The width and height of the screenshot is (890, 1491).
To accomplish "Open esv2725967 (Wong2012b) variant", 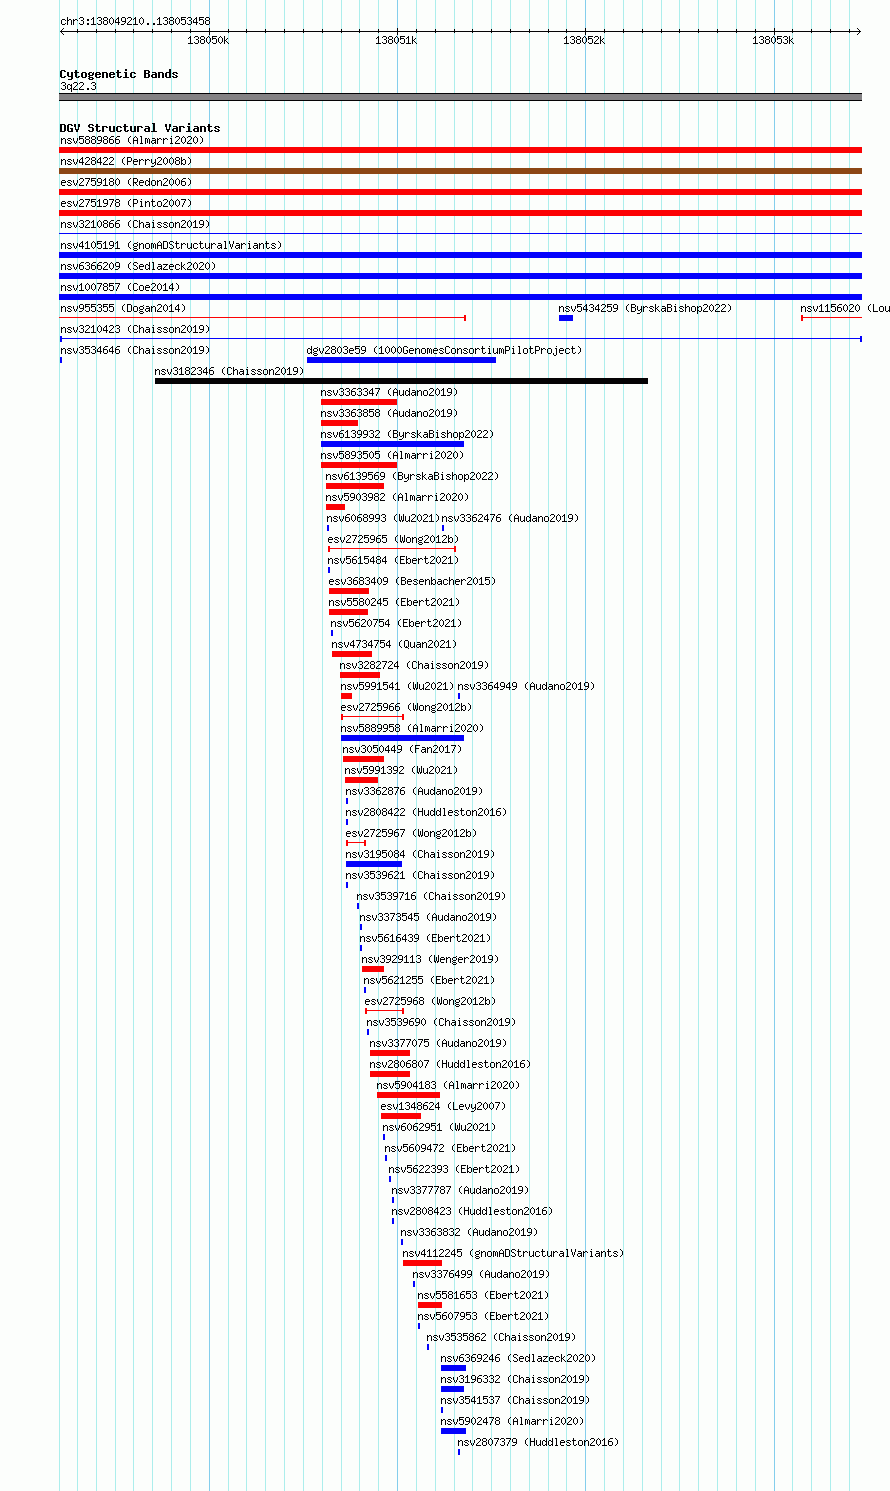I will (411, 833).
